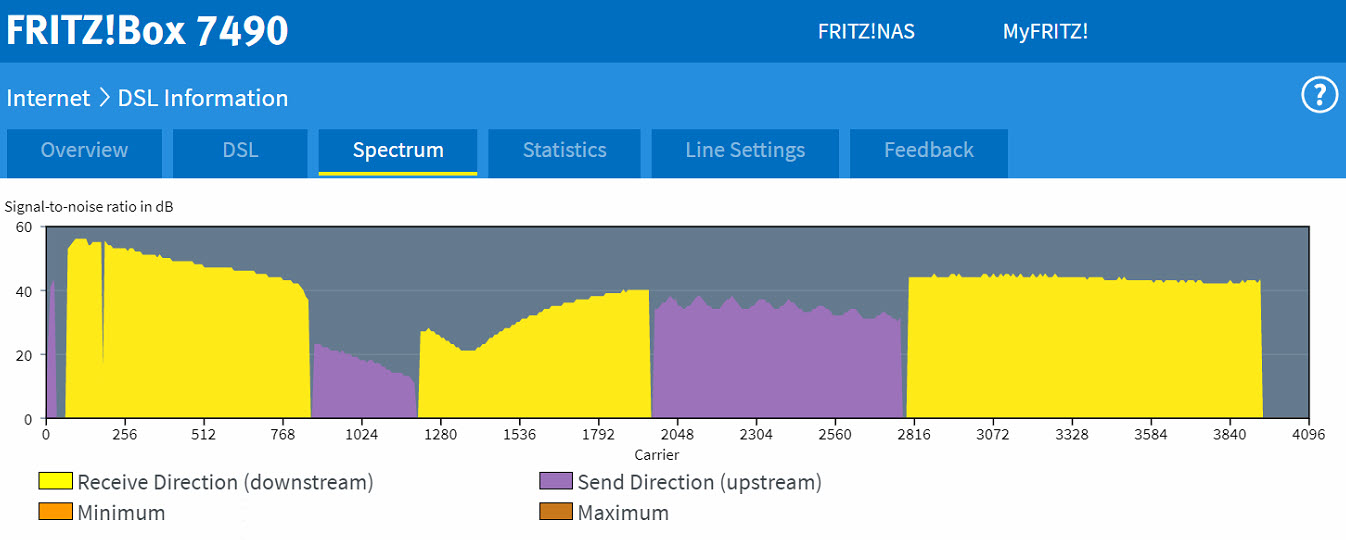This screenshot has height=540, width=1346.
Task: Click the Receive Direction (downstream) legend label
Action: (x=225, y=482)
